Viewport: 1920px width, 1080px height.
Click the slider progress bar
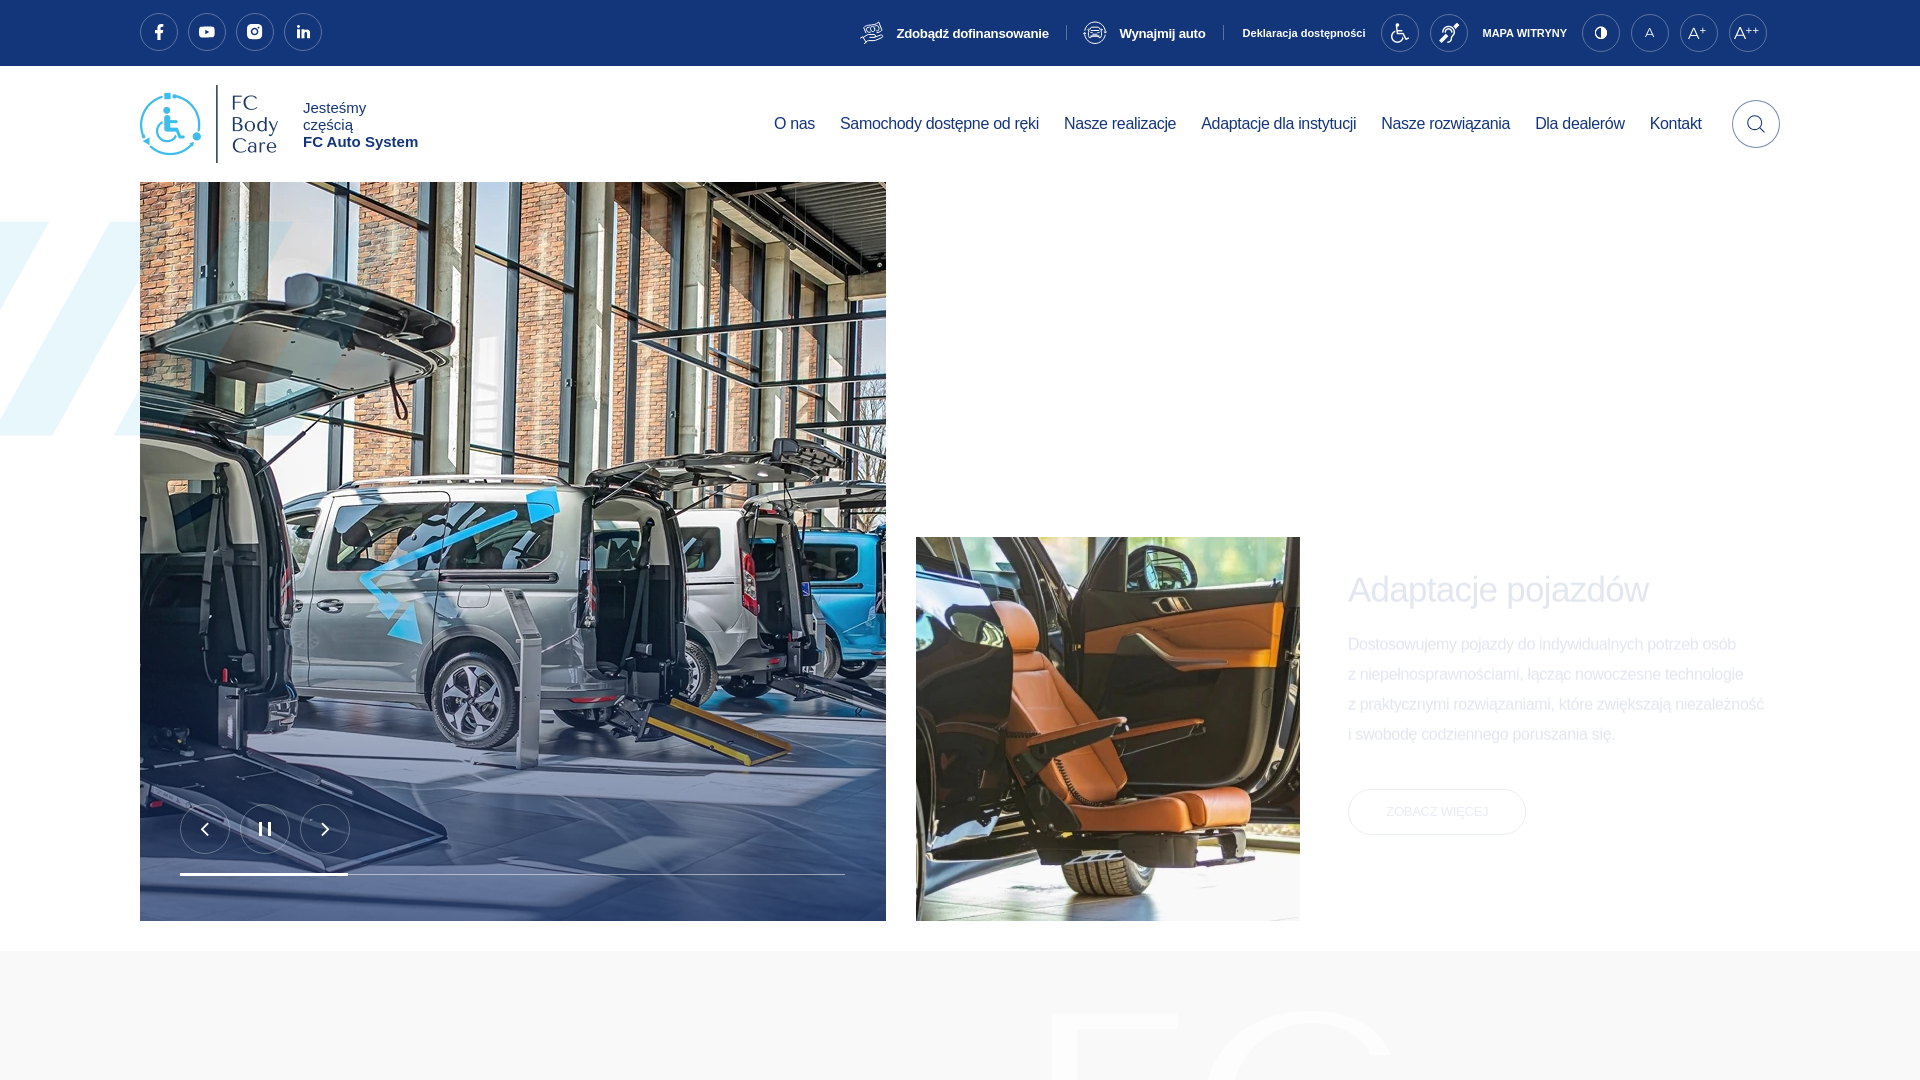(x=512, y=874)
